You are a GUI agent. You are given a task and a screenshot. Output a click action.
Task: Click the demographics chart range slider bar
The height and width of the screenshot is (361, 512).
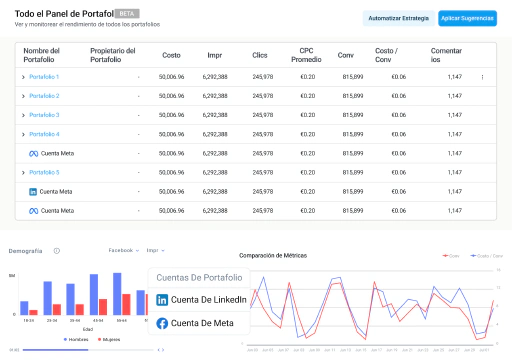click(88, 350)
